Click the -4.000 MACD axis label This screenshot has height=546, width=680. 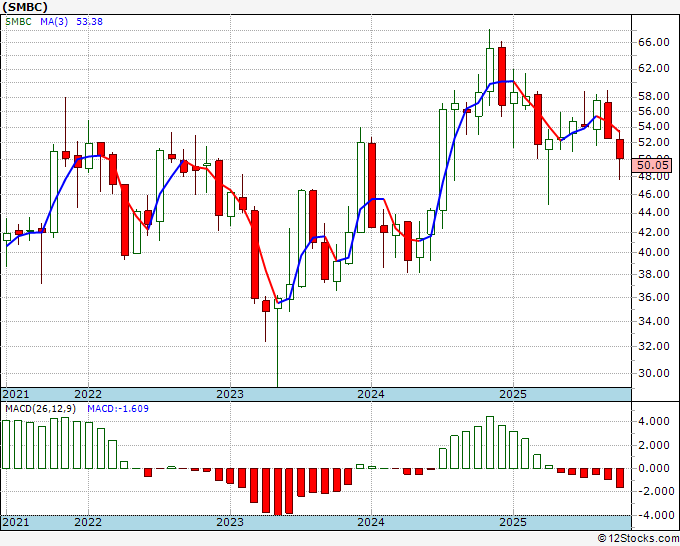(654, 515)
